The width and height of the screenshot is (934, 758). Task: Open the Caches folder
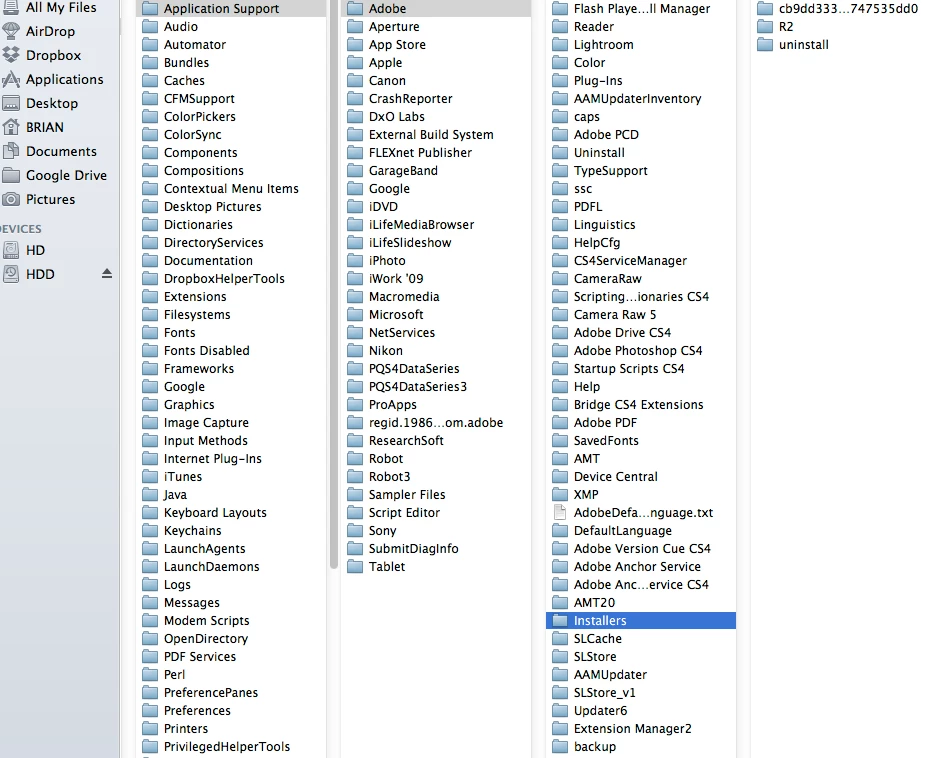[231, 80]
